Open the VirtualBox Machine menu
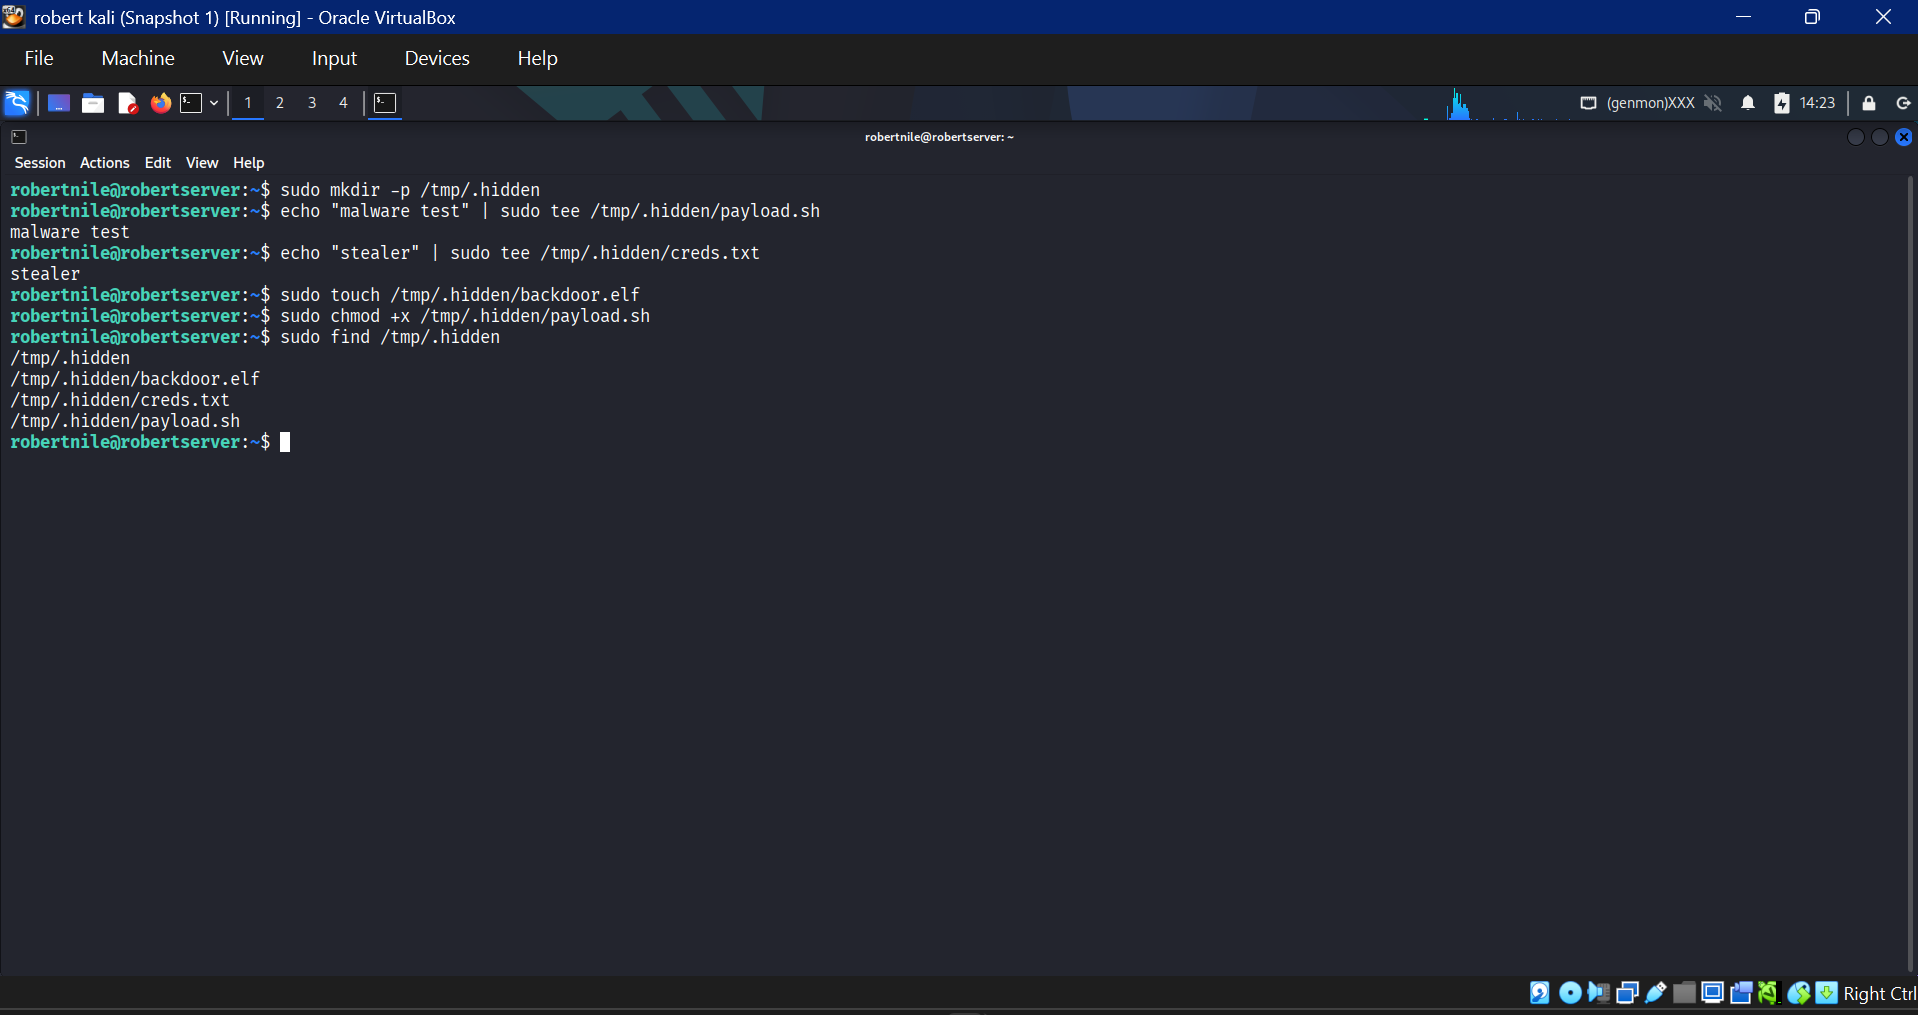Image resolution: width=1918 pixels, height=1015 pixels. [x=138, y=58]
